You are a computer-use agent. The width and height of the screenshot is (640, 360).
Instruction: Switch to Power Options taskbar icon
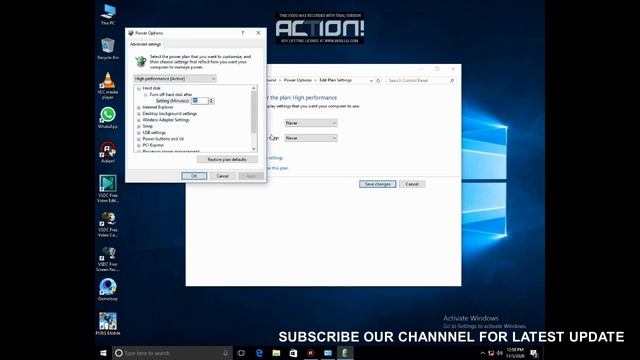(x=345, y=353)
